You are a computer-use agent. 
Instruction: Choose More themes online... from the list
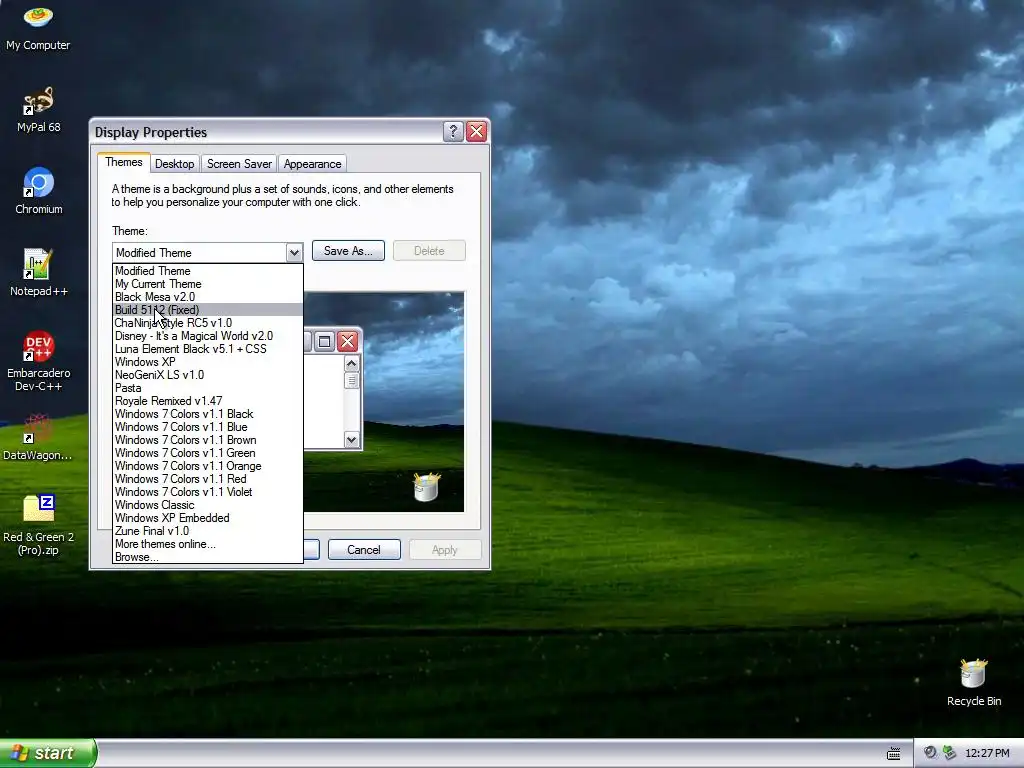coord(208,544)
